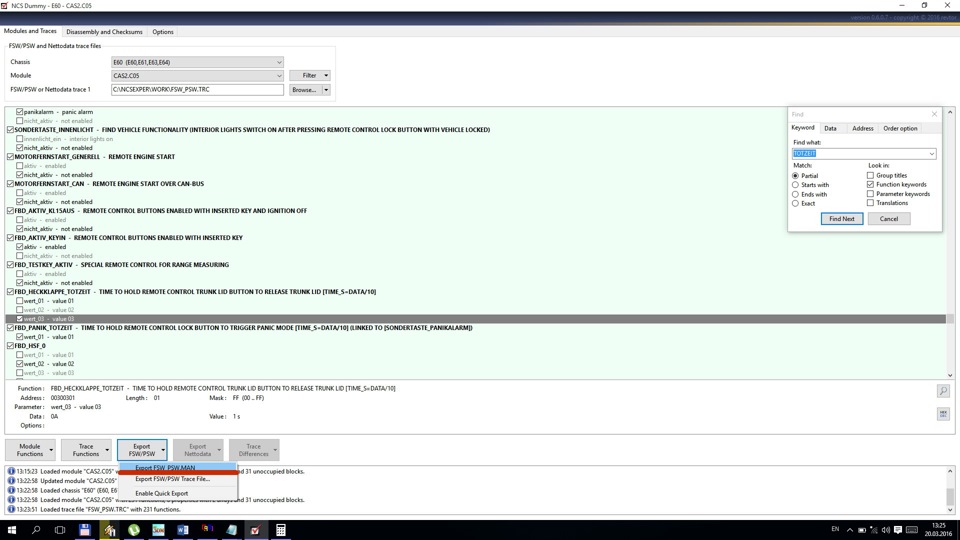Click info icon of 13:23:51 log entry
Image resolution: width=960 pixels, height=540 pixels.
[x=11, y=509]
